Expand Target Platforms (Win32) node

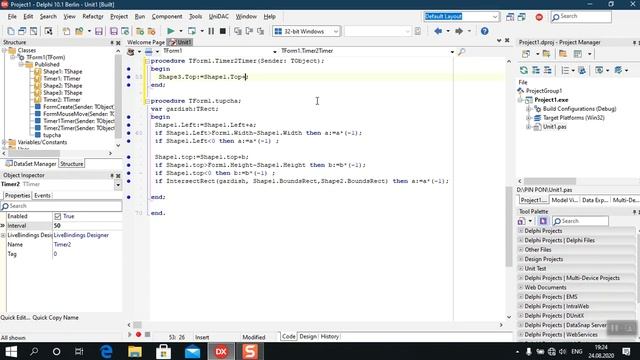(x=529, y=118)
